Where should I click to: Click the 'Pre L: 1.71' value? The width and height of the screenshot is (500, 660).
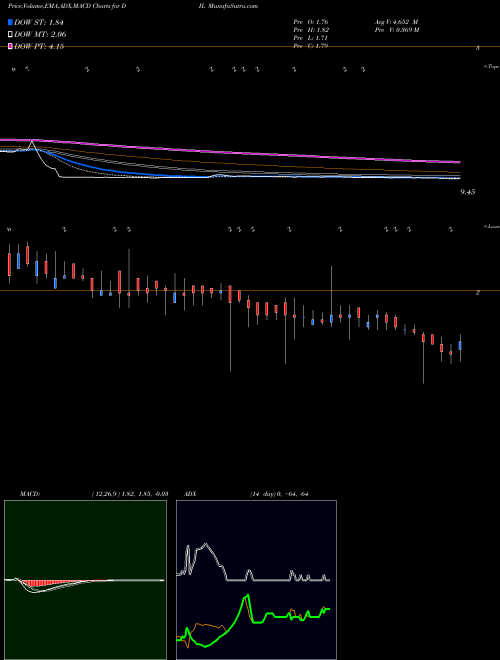(311, 38)
